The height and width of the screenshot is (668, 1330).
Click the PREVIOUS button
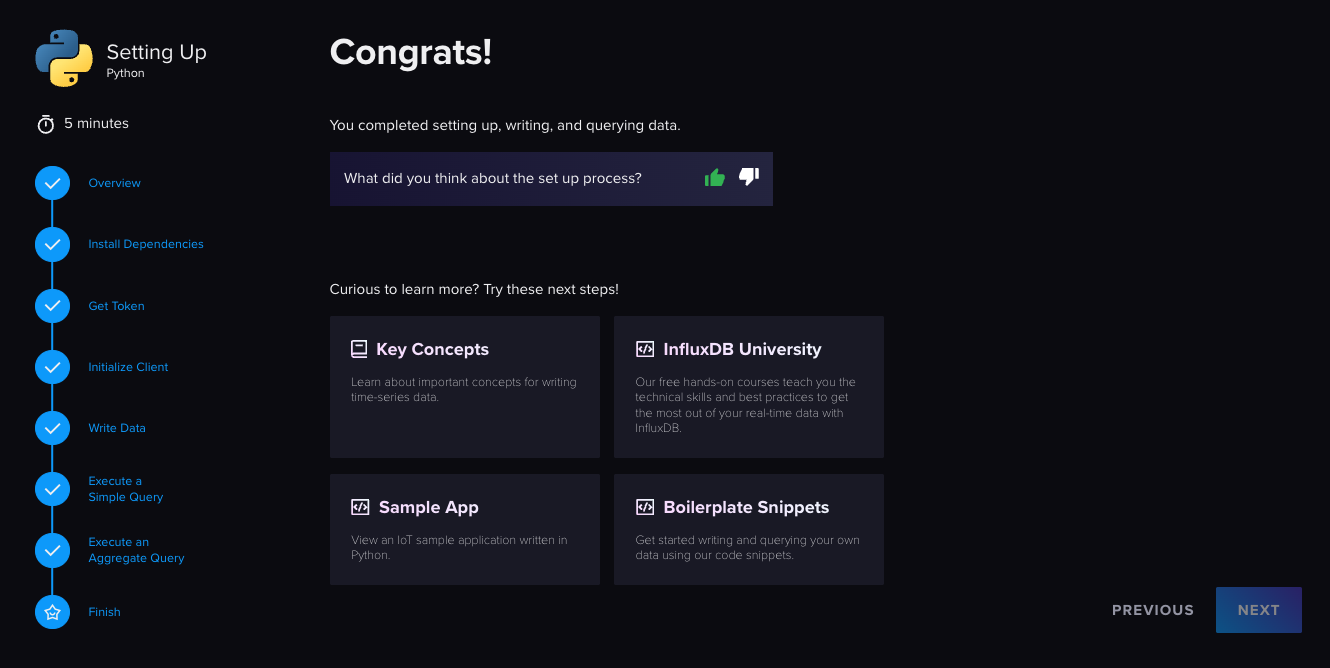pyautogui.click(x=1152, y=610)
